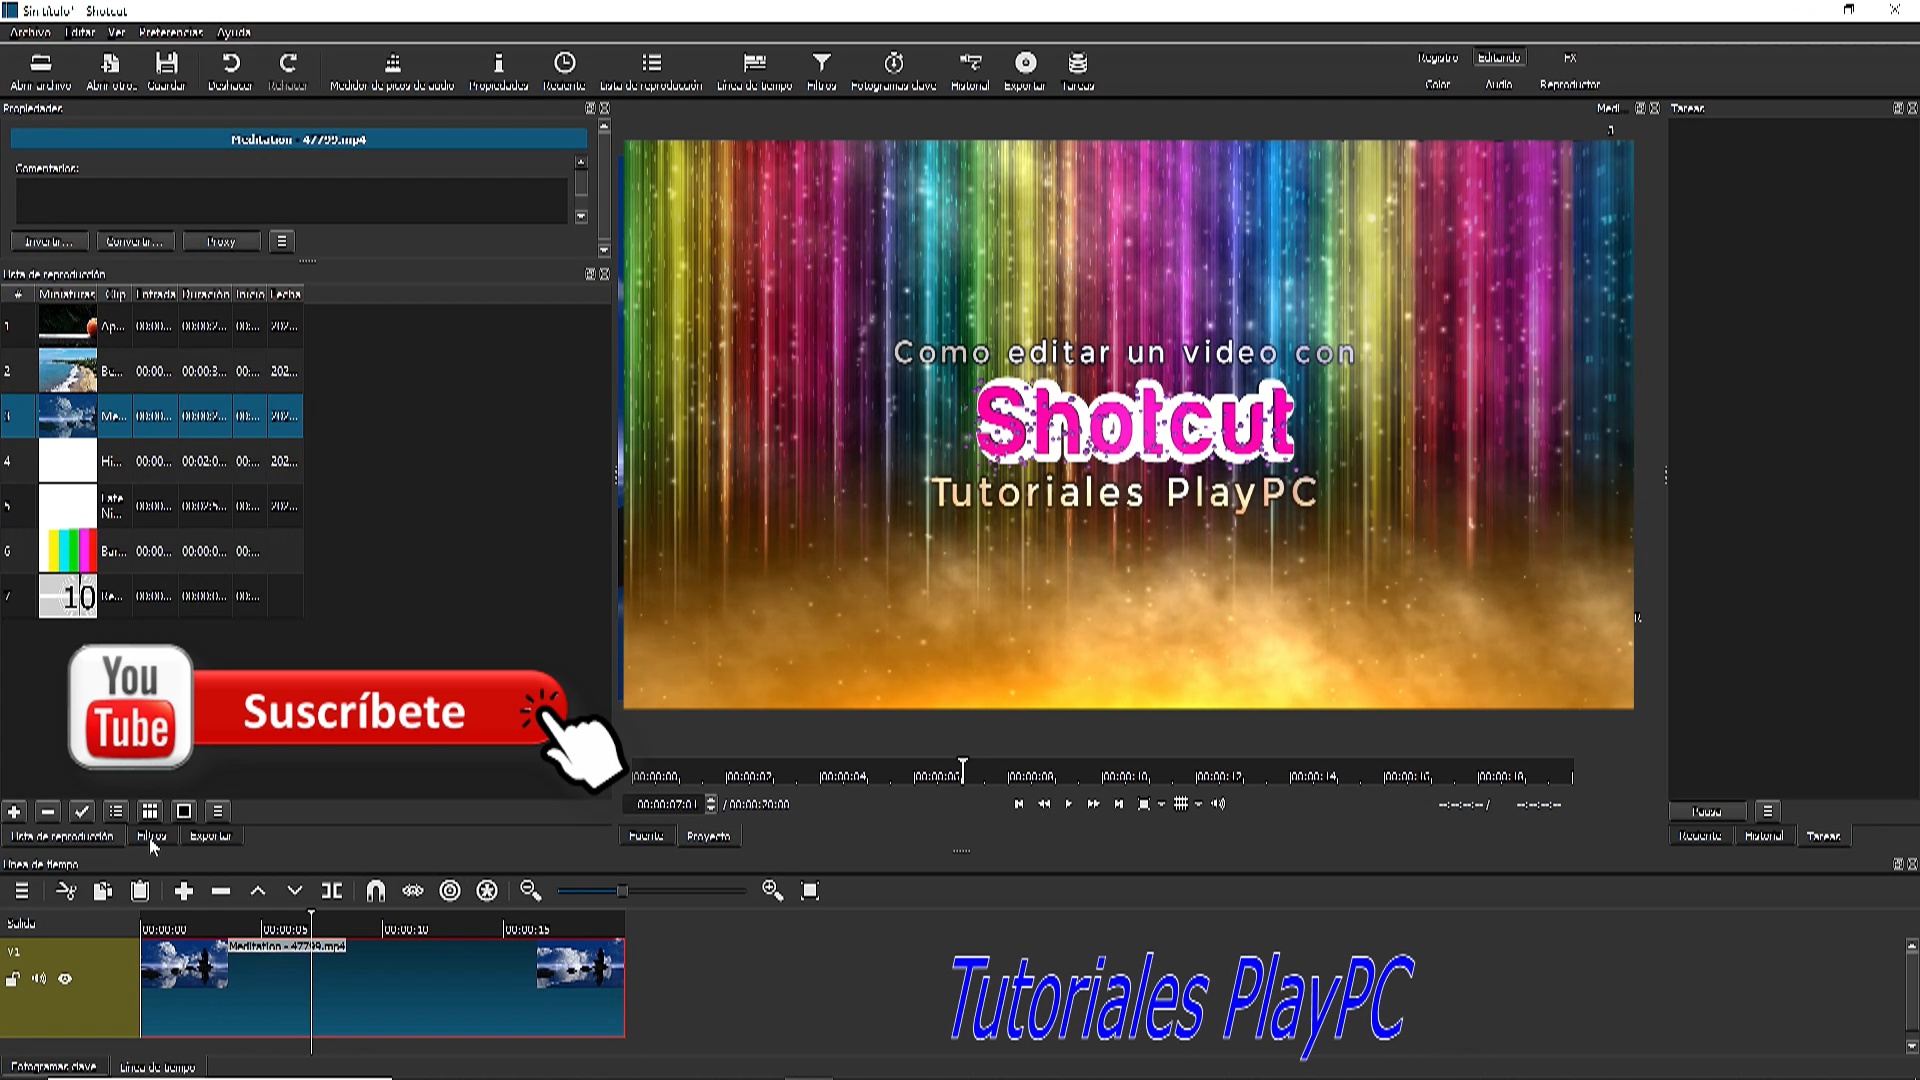The width and height of the screenshot is (1920, 1080).
Task: Mute the V1 track speaker icon
Action: 40,978
